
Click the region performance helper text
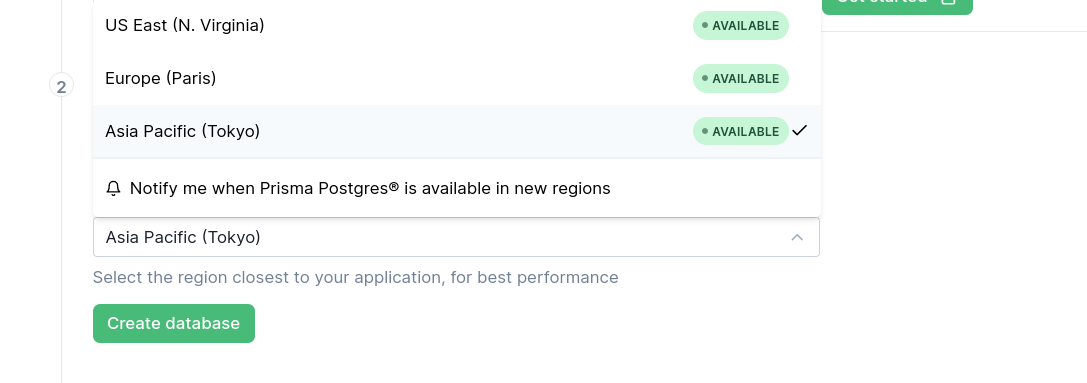(x=356, y=278)
